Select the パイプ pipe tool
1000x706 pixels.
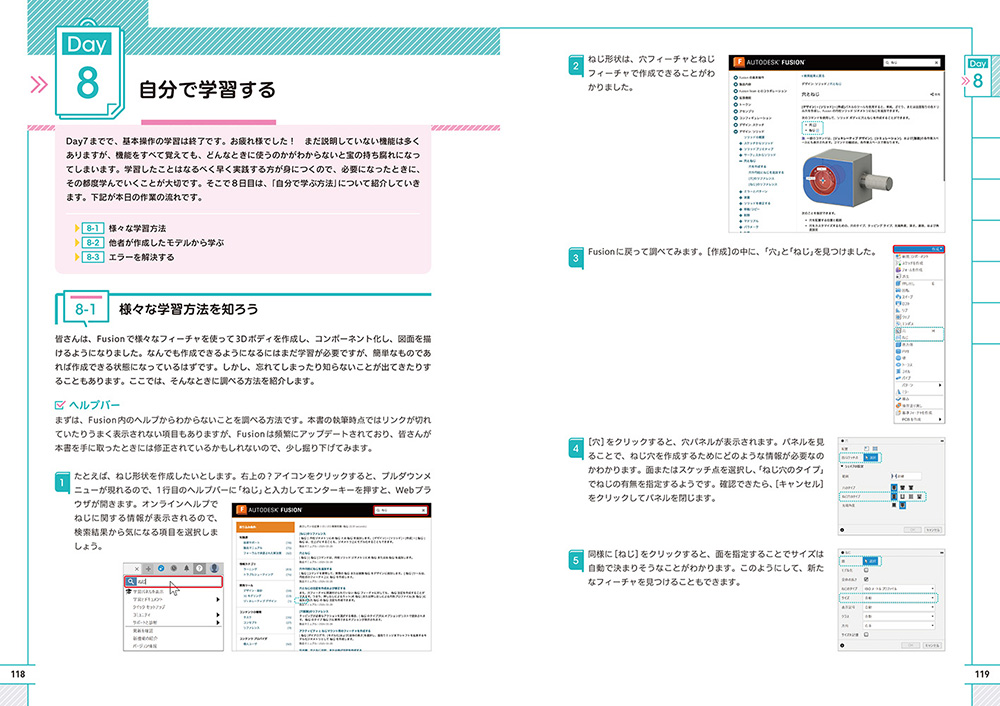pos(904,378)
